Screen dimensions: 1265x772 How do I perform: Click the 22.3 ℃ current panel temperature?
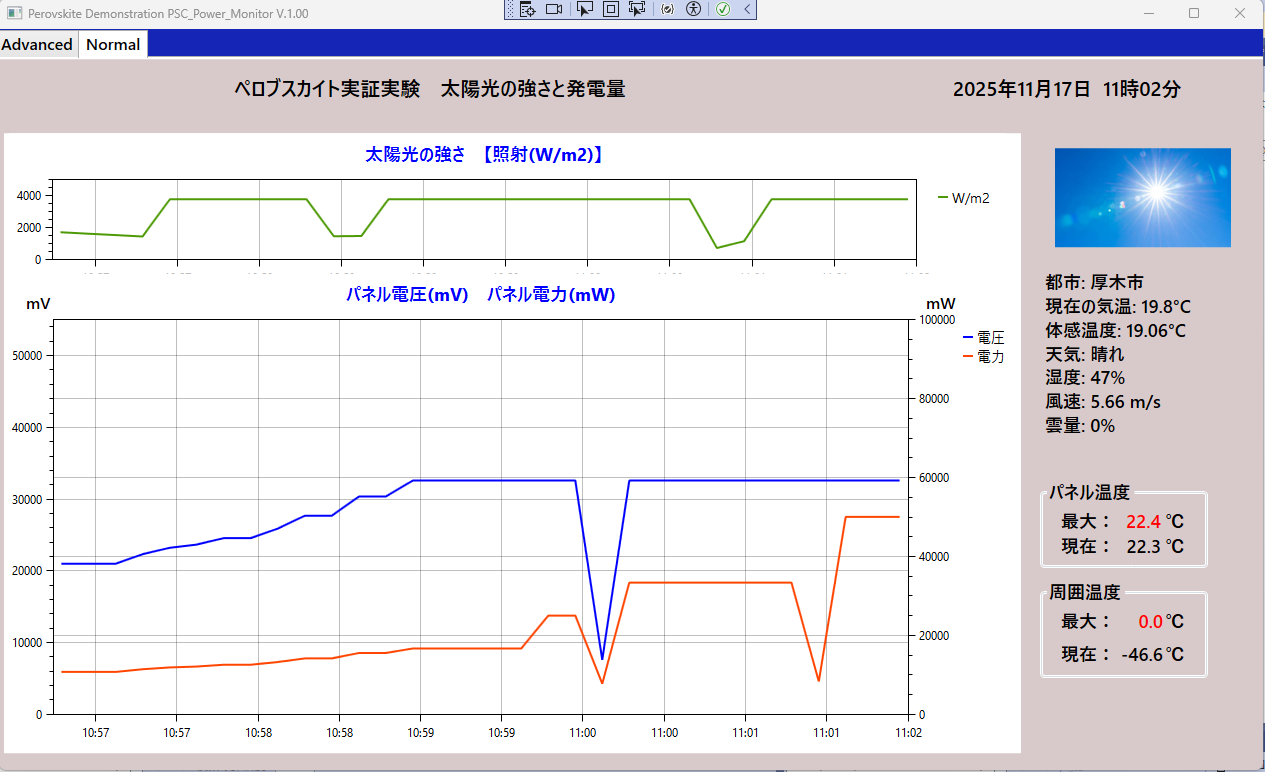1155,547
